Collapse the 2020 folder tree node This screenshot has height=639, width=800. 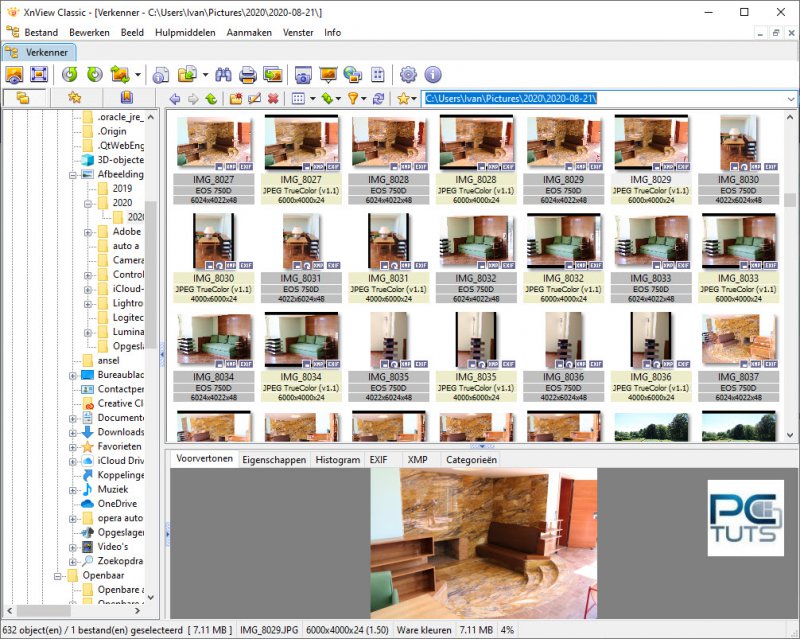[88, 202]
